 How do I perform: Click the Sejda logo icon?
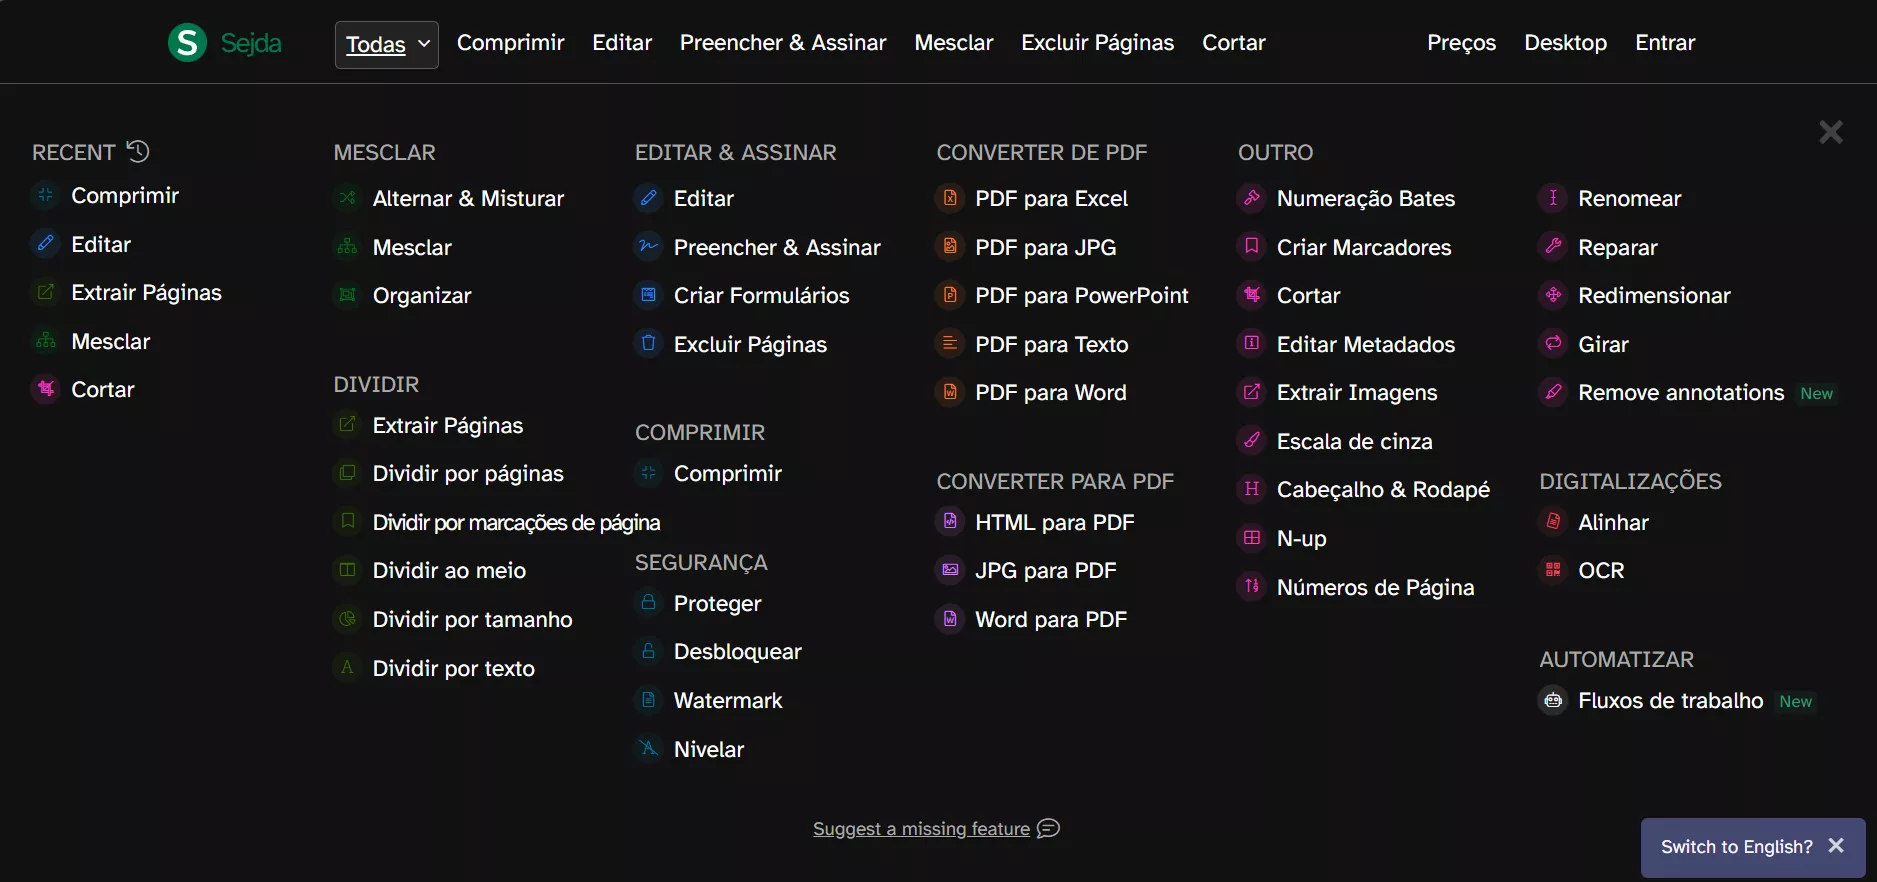tap(187, 43)
